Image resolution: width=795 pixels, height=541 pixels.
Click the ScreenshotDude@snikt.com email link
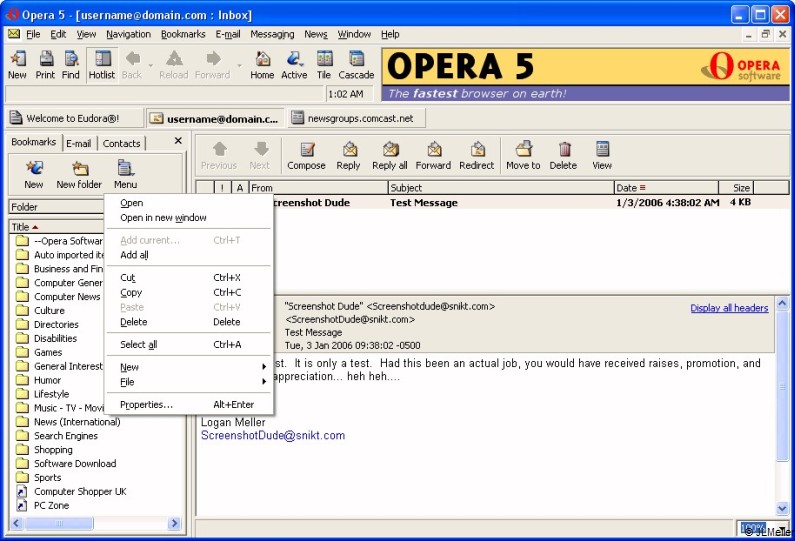(x=273, y=436)
